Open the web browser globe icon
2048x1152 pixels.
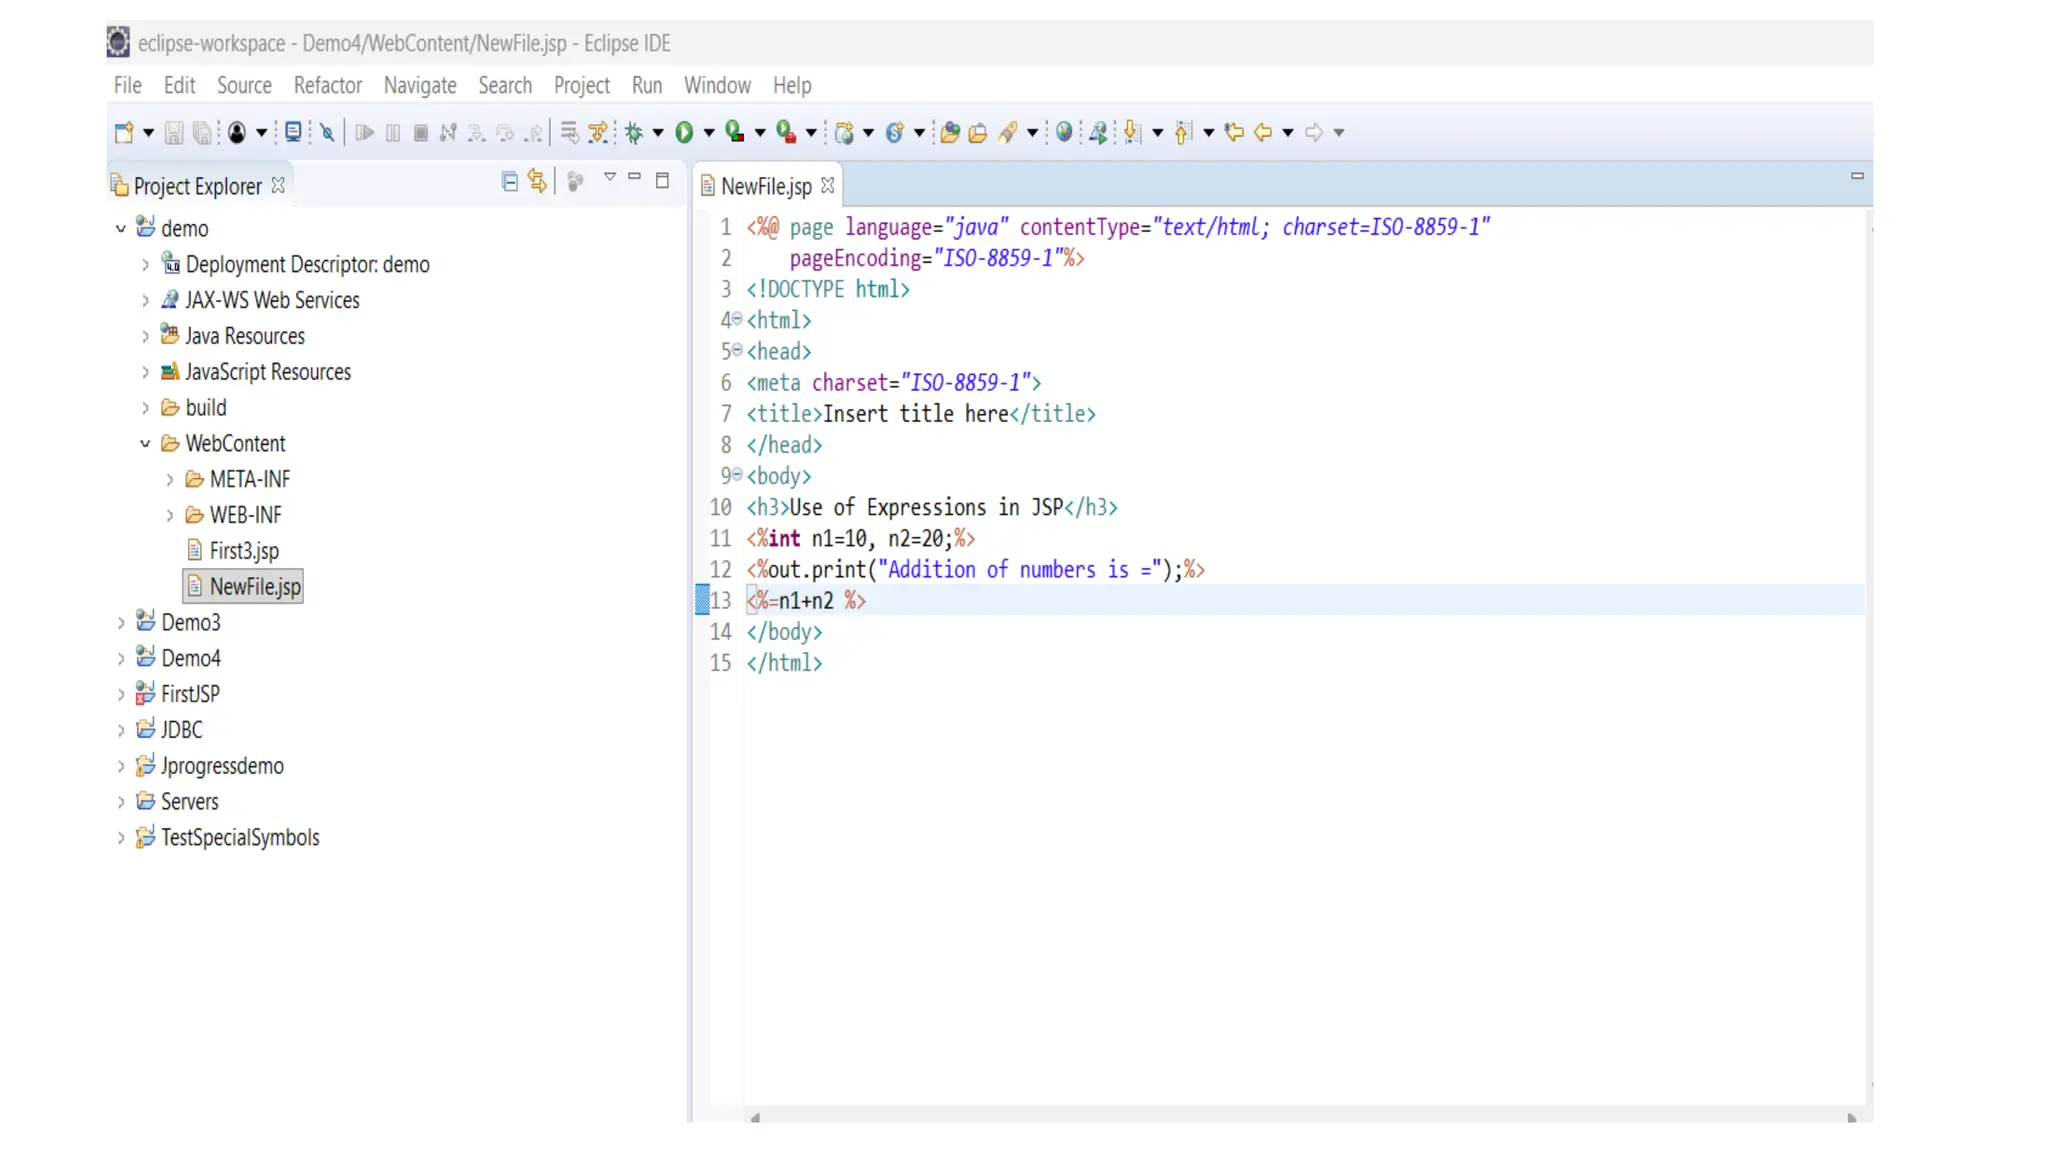click(x=1064, y=132)
